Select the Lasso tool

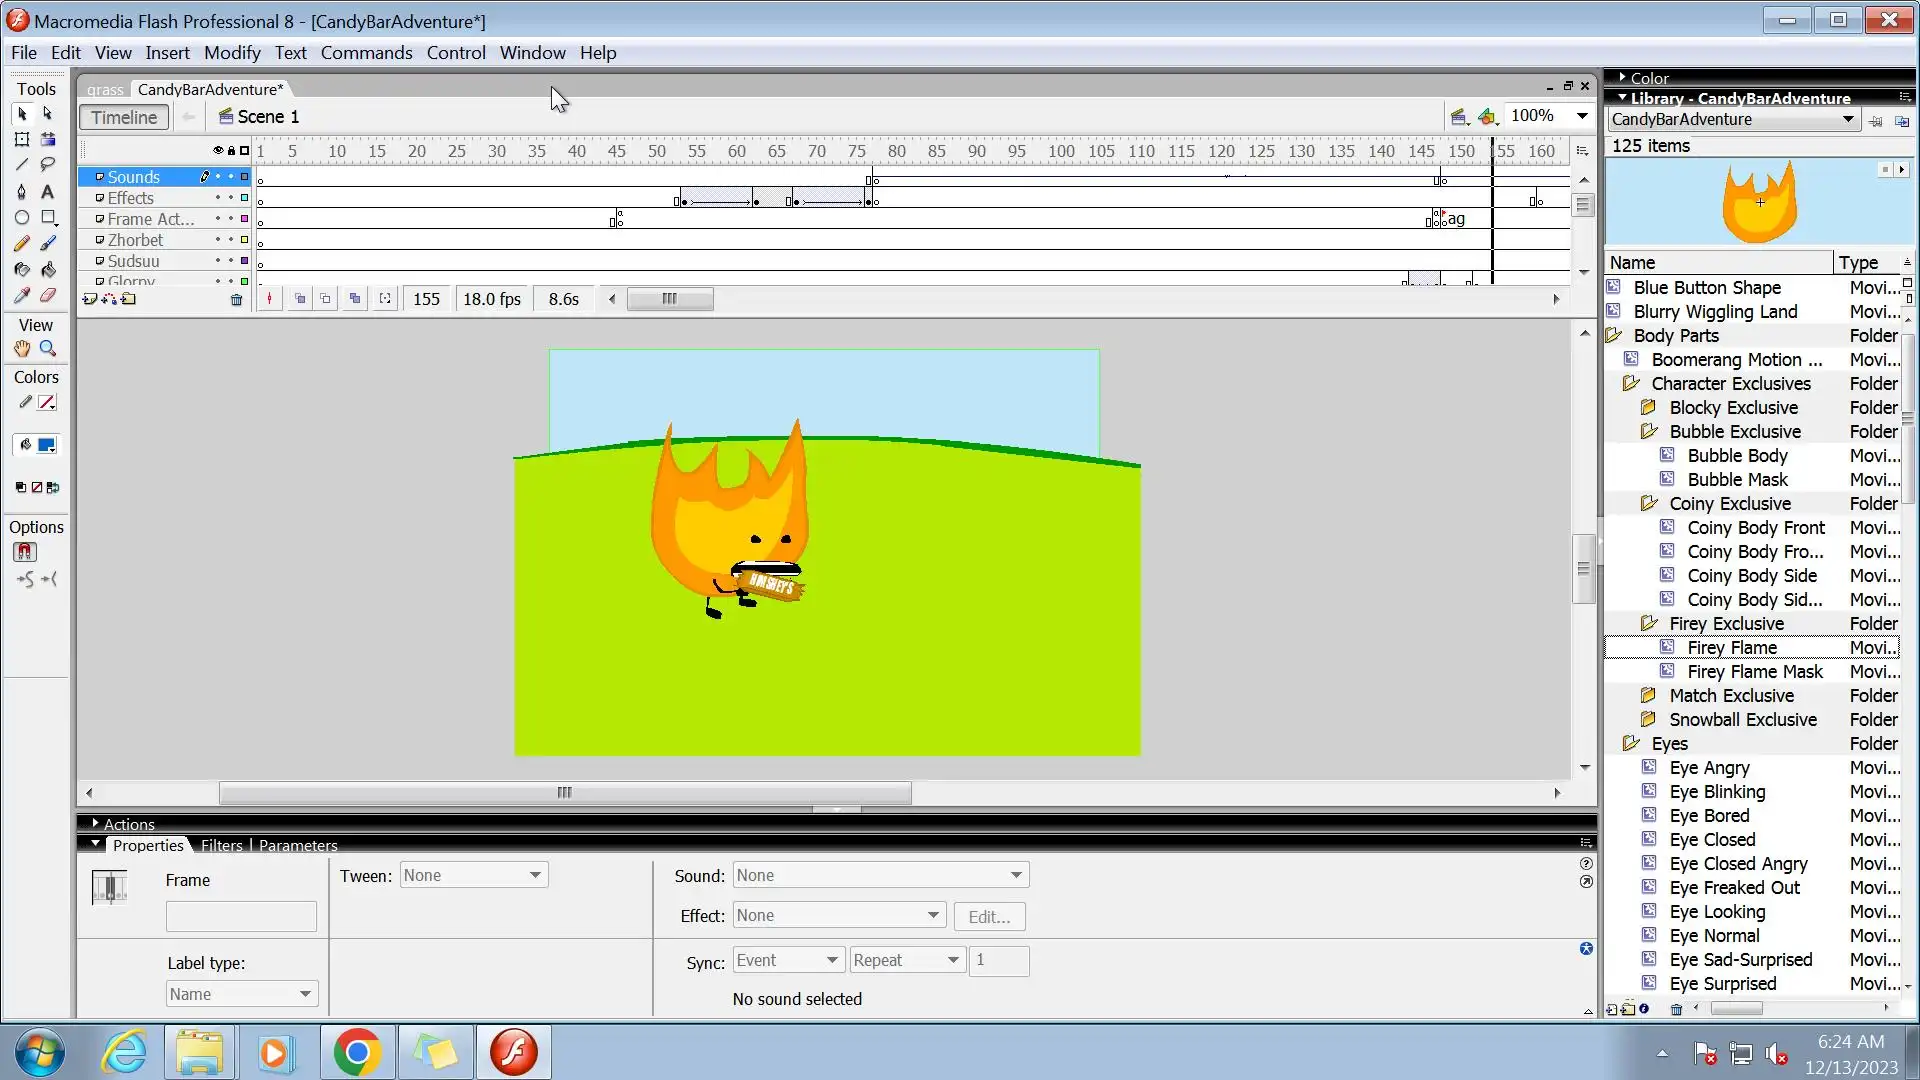tap(47, 165)
